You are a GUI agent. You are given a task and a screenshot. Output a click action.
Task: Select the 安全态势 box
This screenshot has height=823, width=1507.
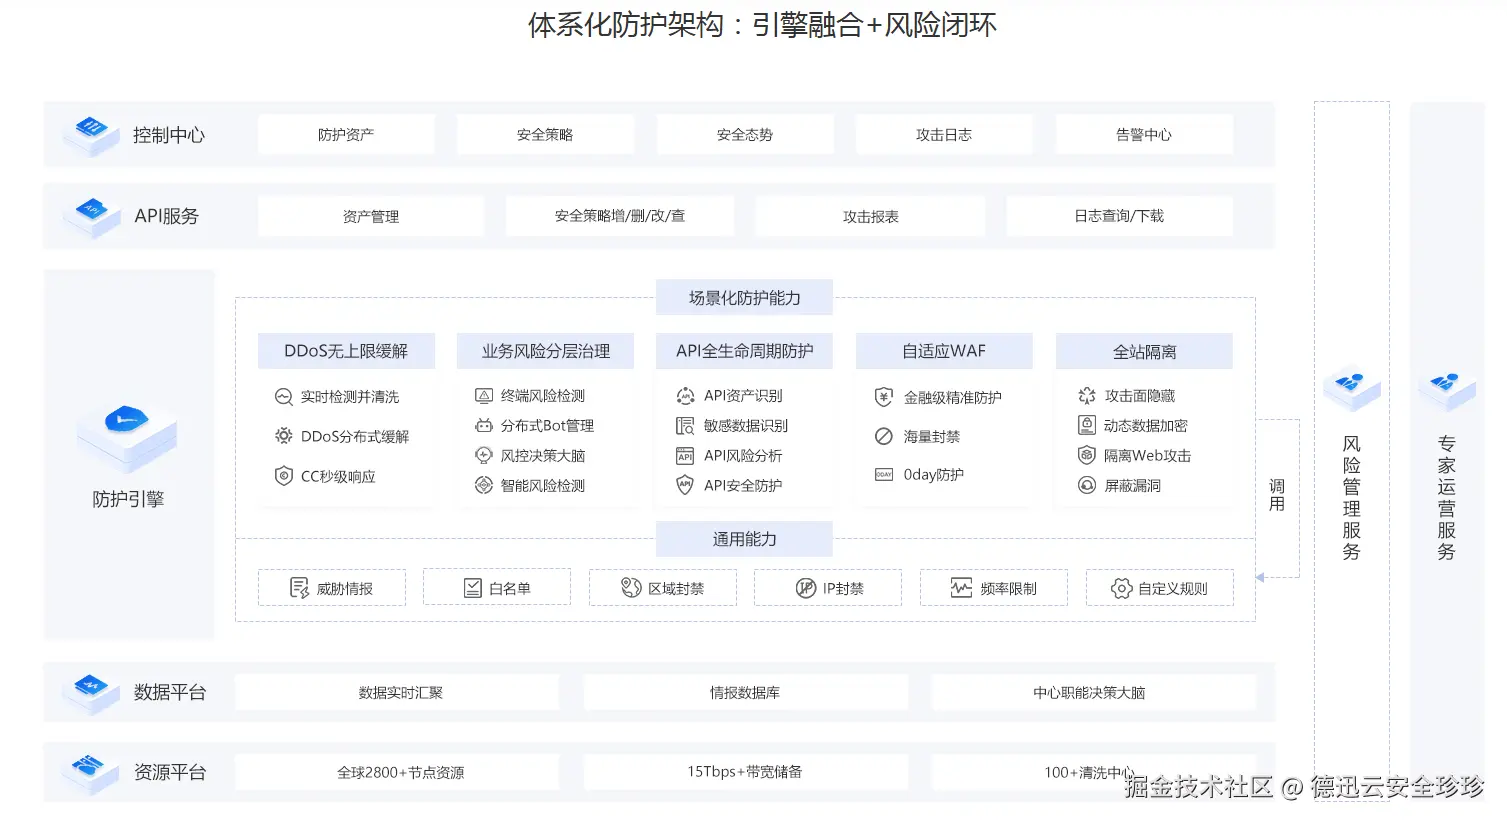pyautogui.click(x=745, y=134)
